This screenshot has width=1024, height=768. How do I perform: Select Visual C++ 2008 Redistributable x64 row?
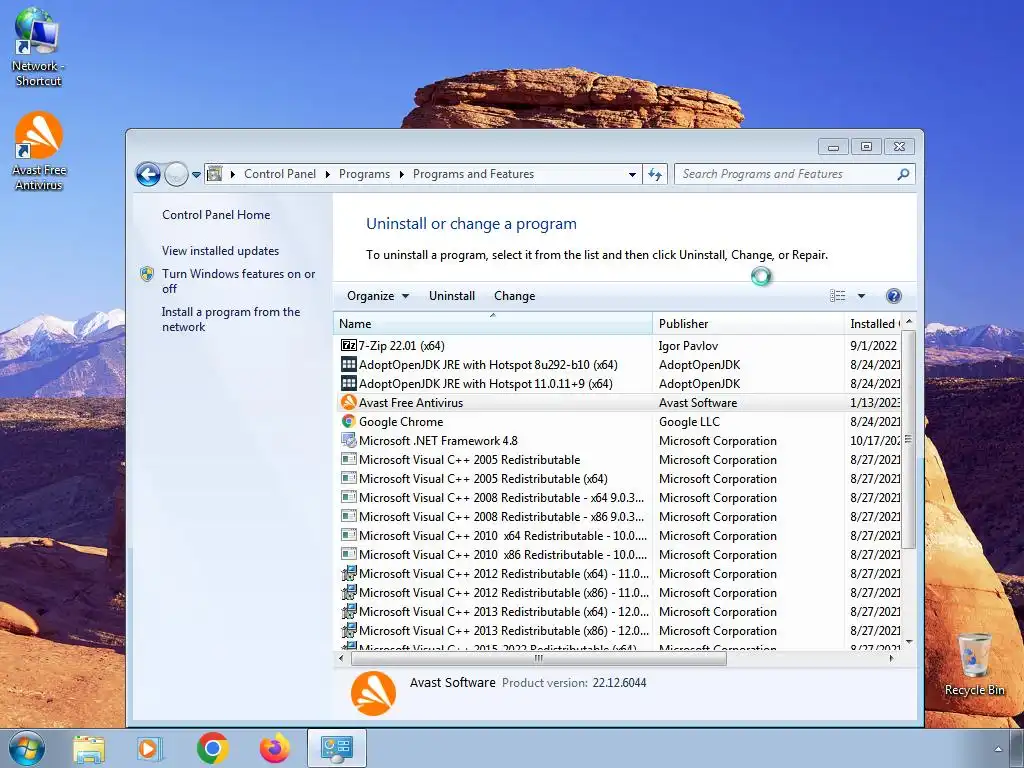(x=618, y=498)
